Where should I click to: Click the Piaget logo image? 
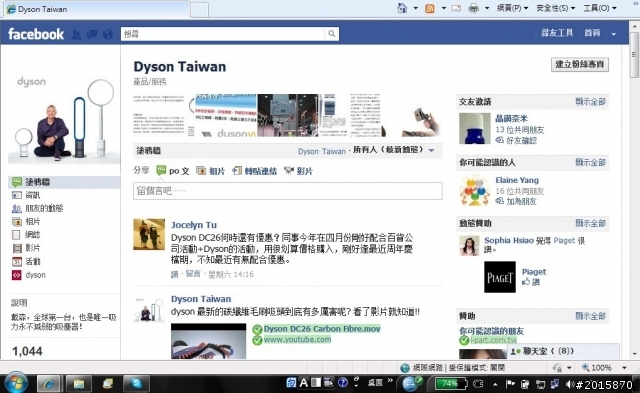coord(500,277)
